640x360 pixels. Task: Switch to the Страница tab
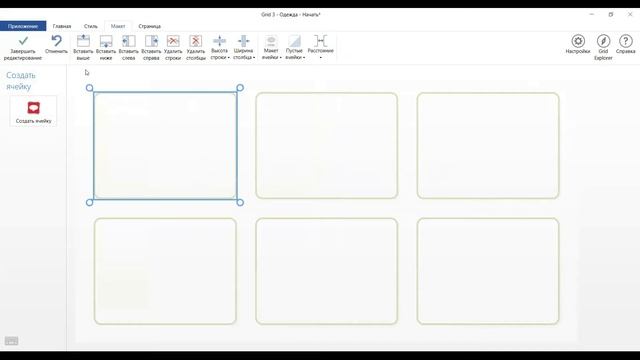point(149,26)
